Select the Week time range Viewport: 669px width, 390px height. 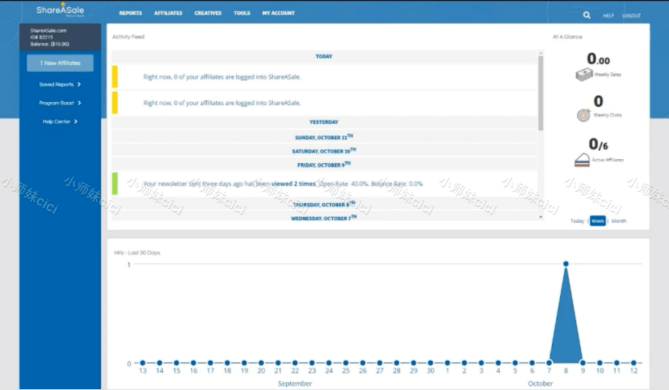[x=598, y=221]
